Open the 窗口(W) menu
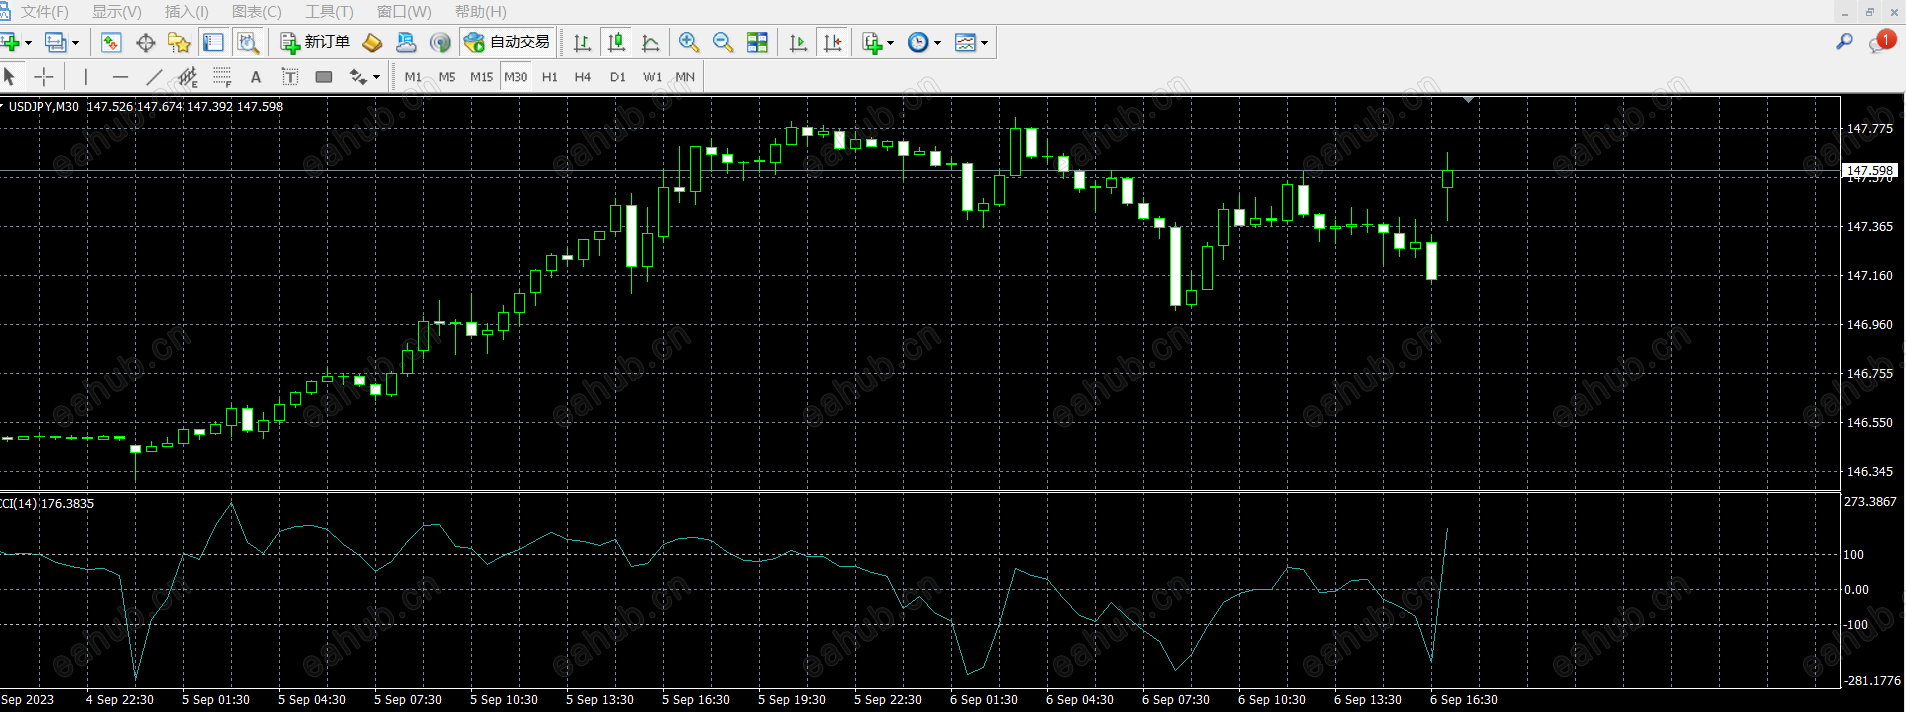The image size is (1906, 712). pos(404,12)
